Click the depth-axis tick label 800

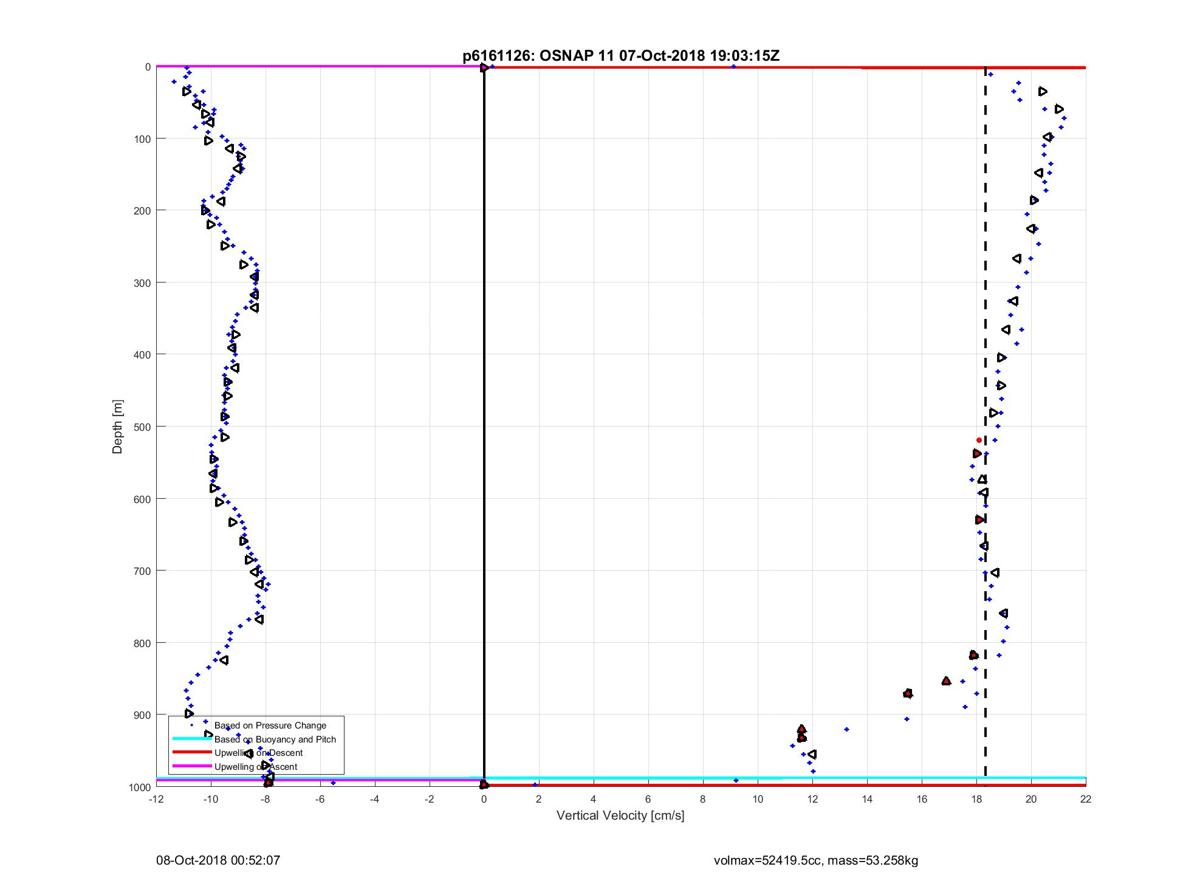point(141,643)
